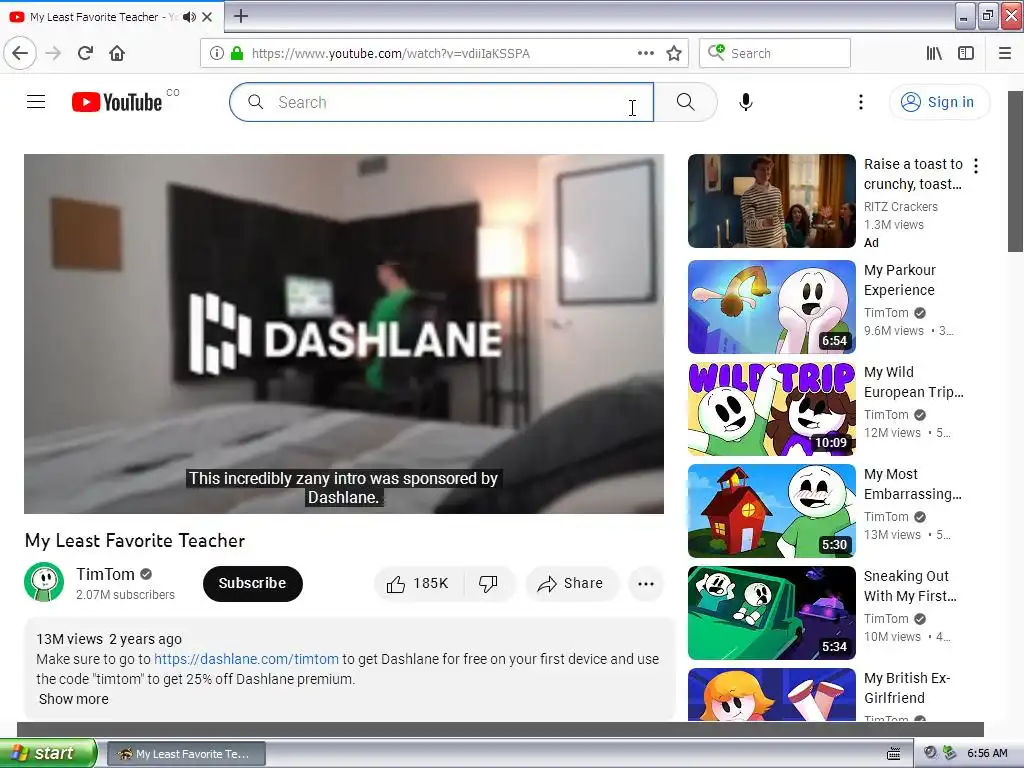Open the dashlane.com/timtom link
The height and width of the screenshot is (768, 1024).
point(246,659)
